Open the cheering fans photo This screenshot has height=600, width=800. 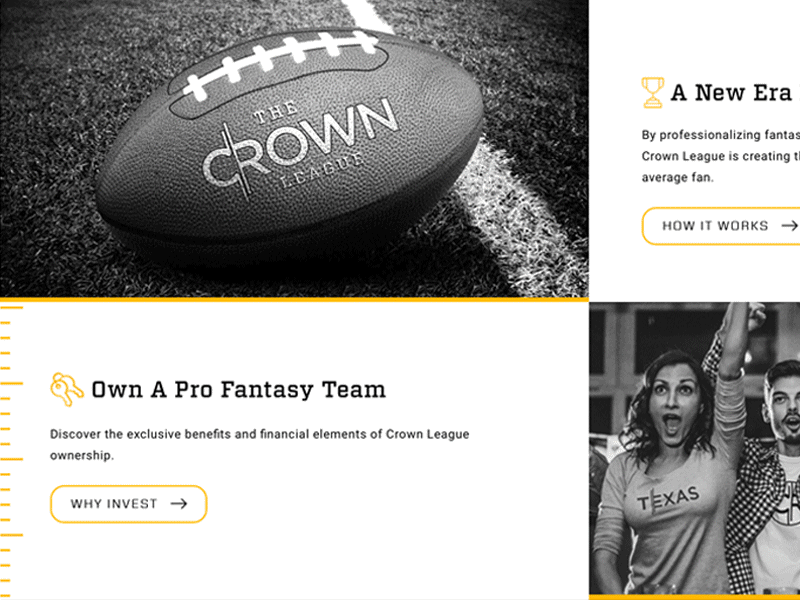(x=694, y=450)
